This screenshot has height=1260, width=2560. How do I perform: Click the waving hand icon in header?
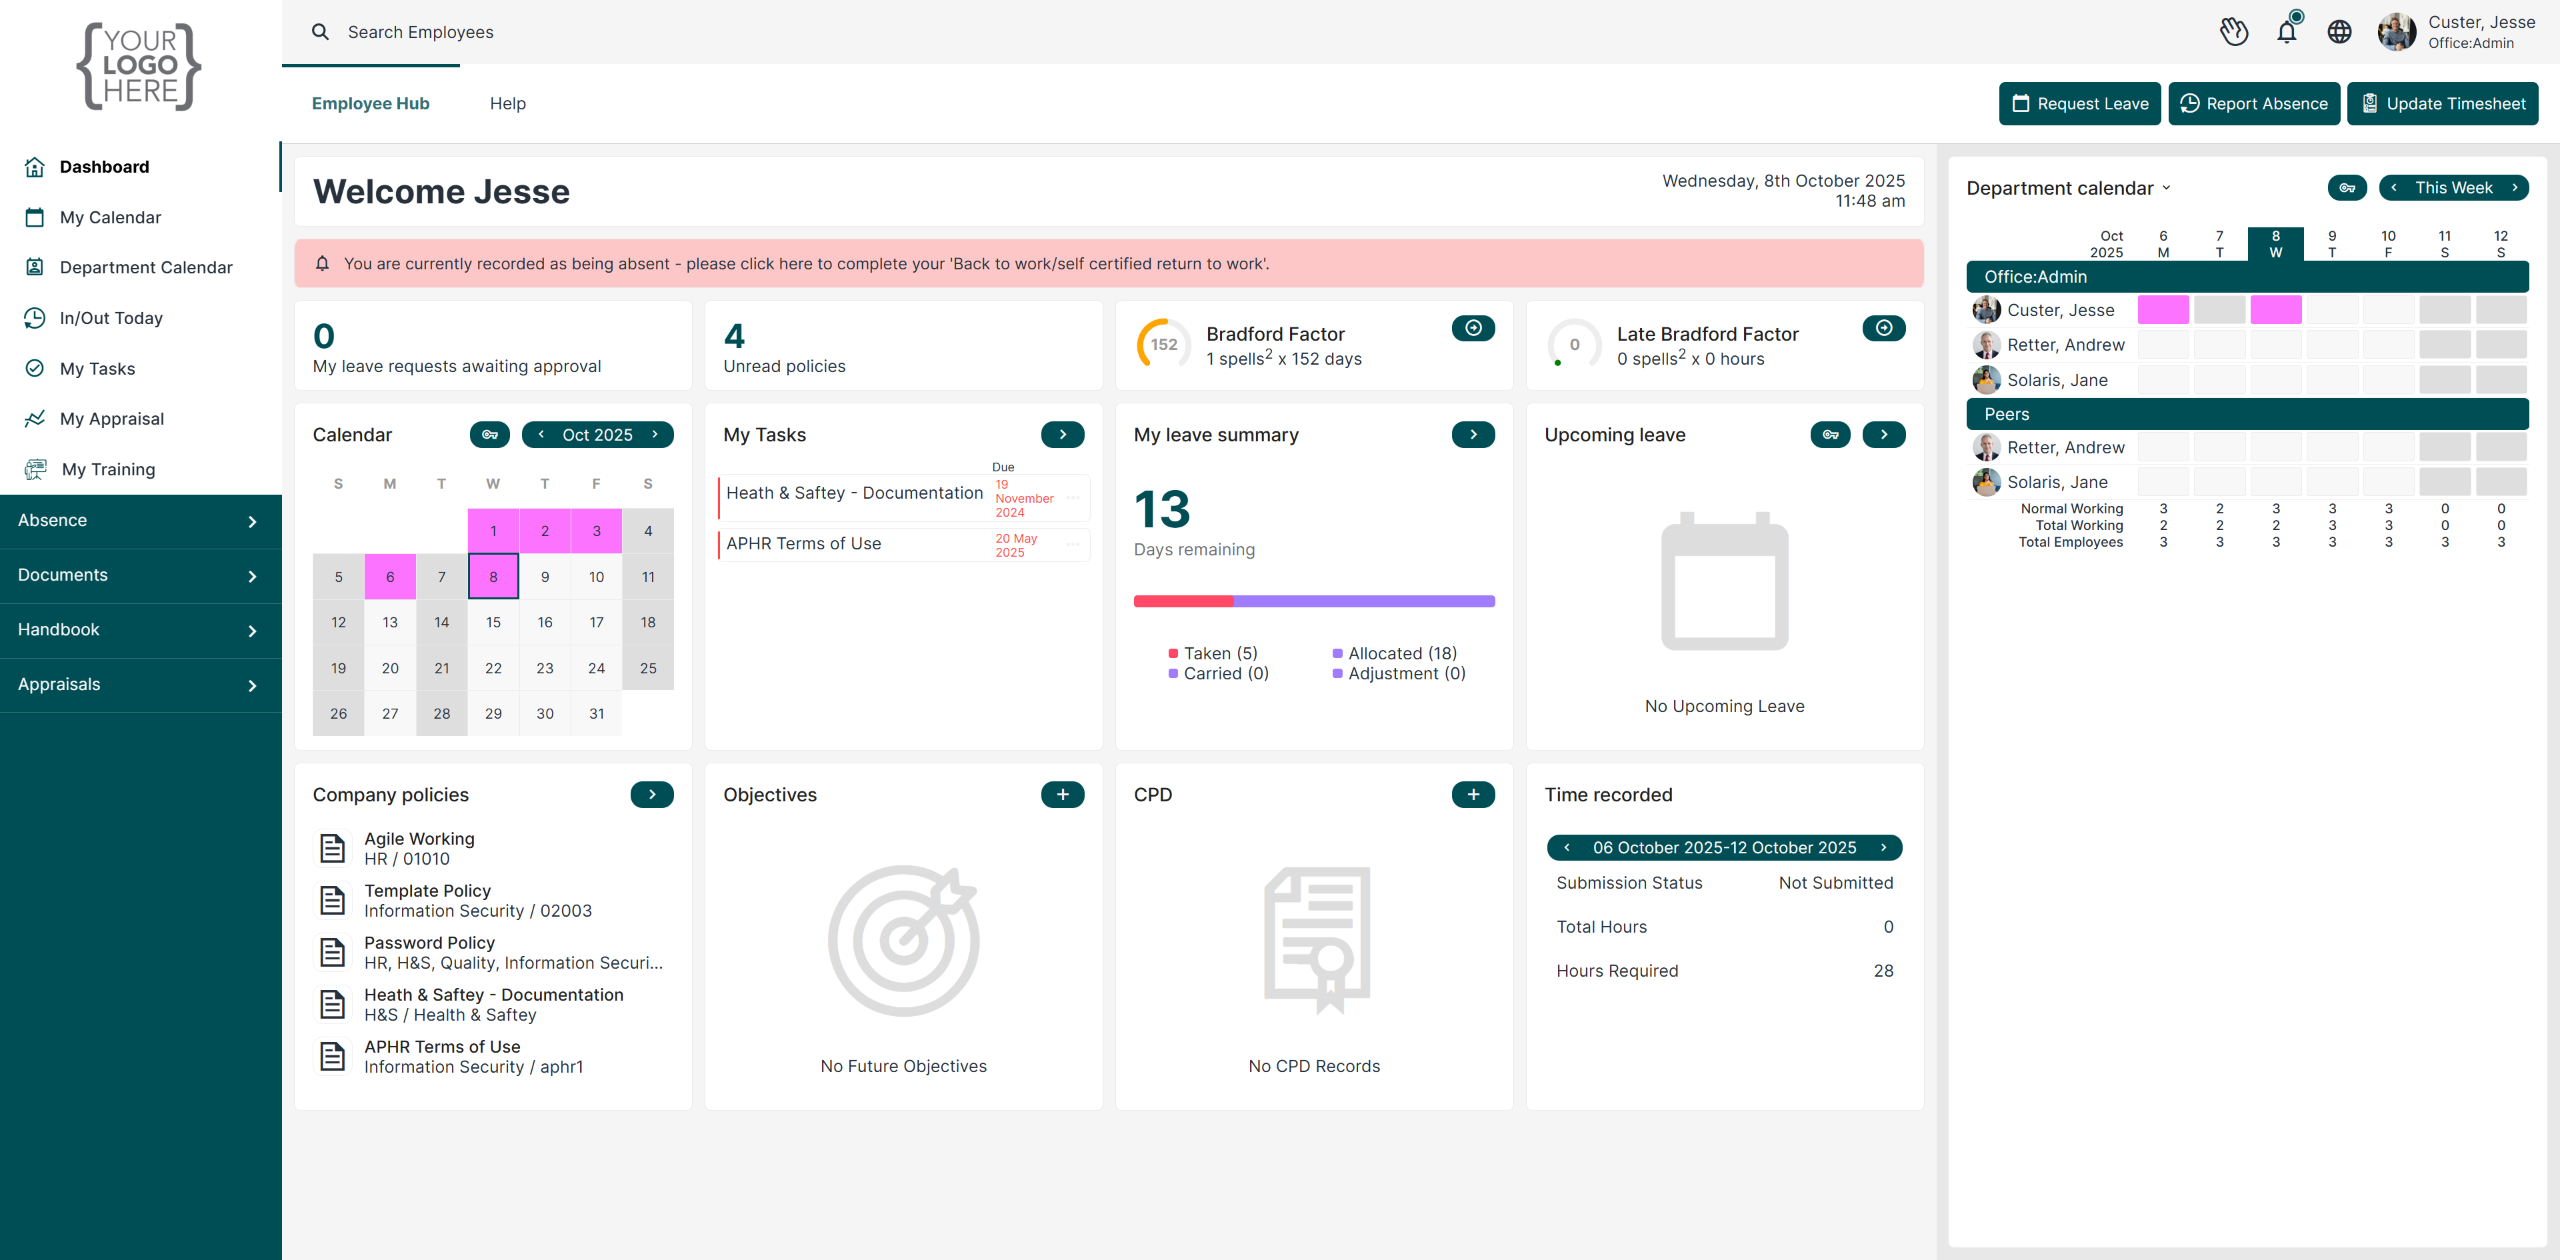pyautogui.click(x=2233, y=32)
